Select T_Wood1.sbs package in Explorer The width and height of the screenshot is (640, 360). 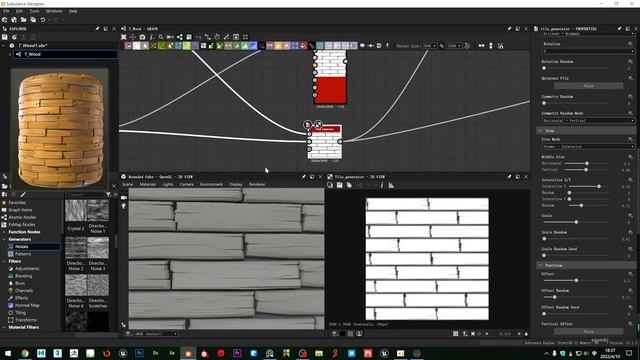(33, 46)
